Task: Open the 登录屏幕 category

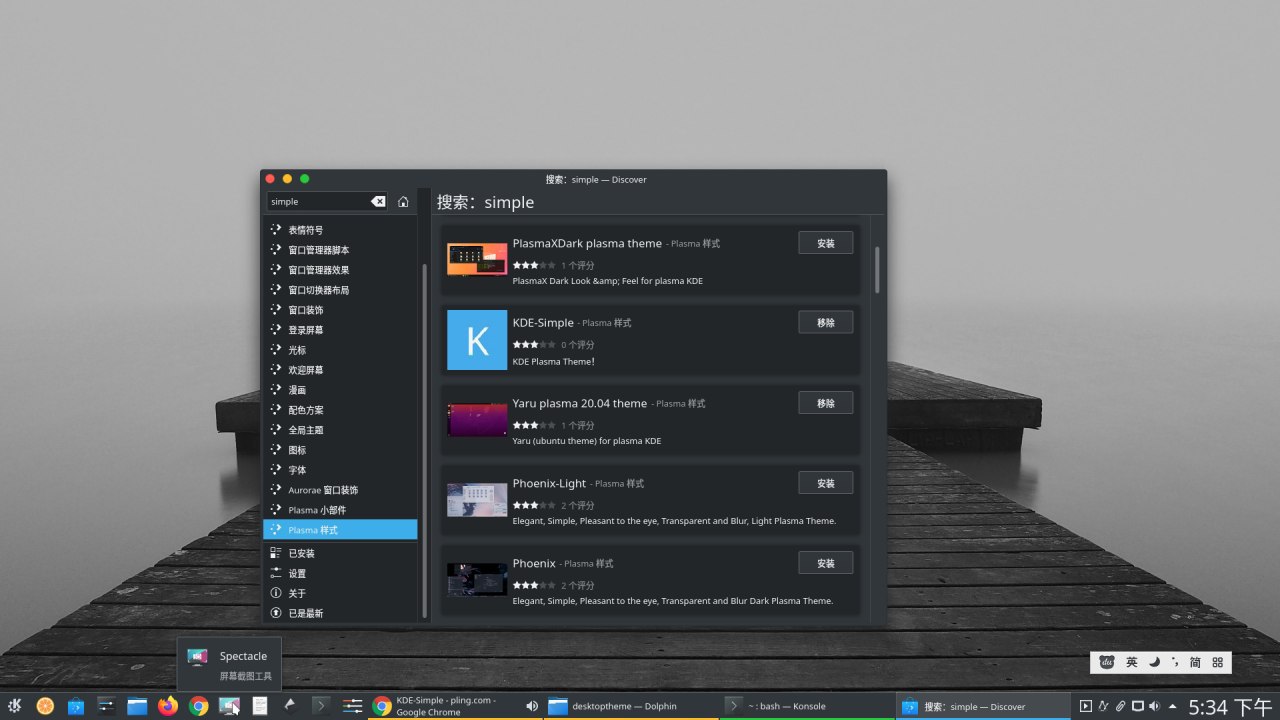Action: coord(340,330)
